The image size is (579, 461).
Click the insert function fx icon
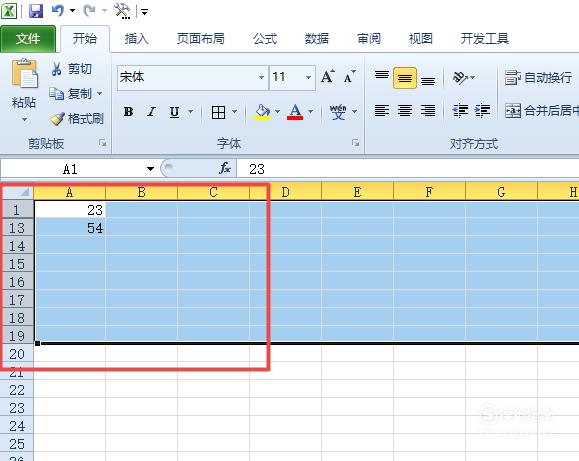pyautogui.click(x=225, y=169)
